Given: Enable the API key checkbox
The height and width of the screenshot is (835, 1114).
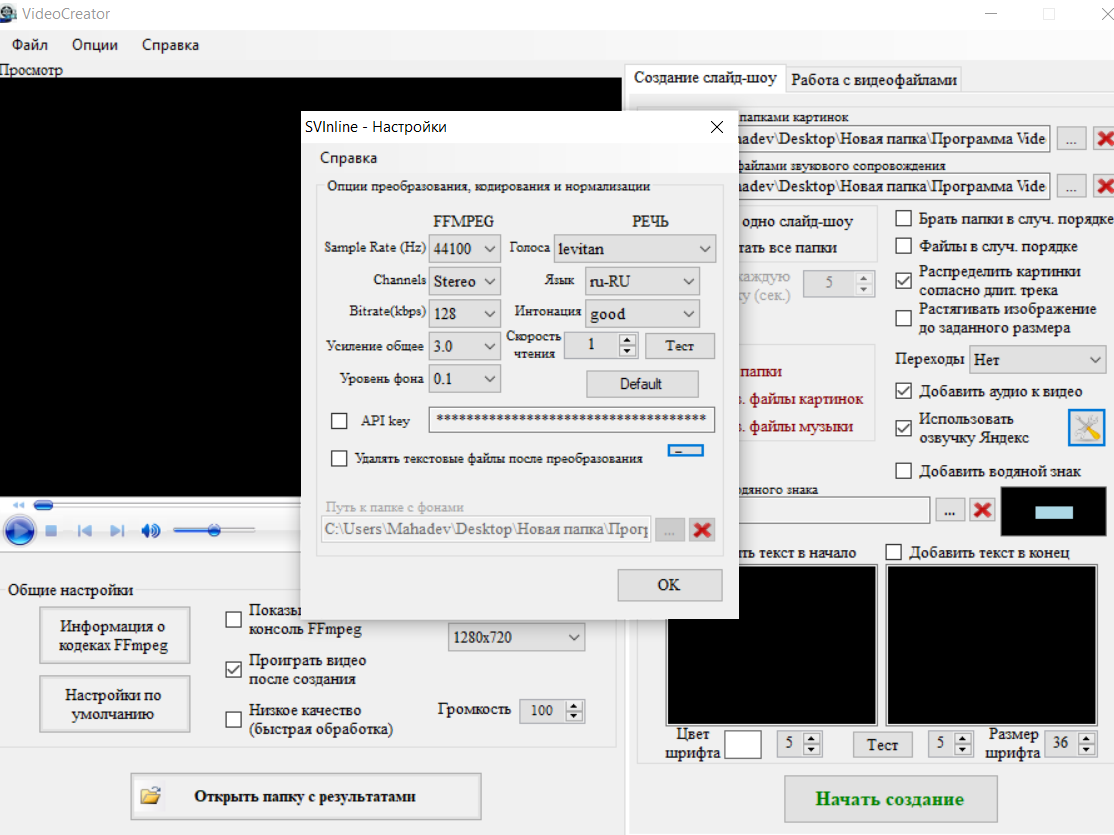Looking at the screenshot, I should point(339,421).
